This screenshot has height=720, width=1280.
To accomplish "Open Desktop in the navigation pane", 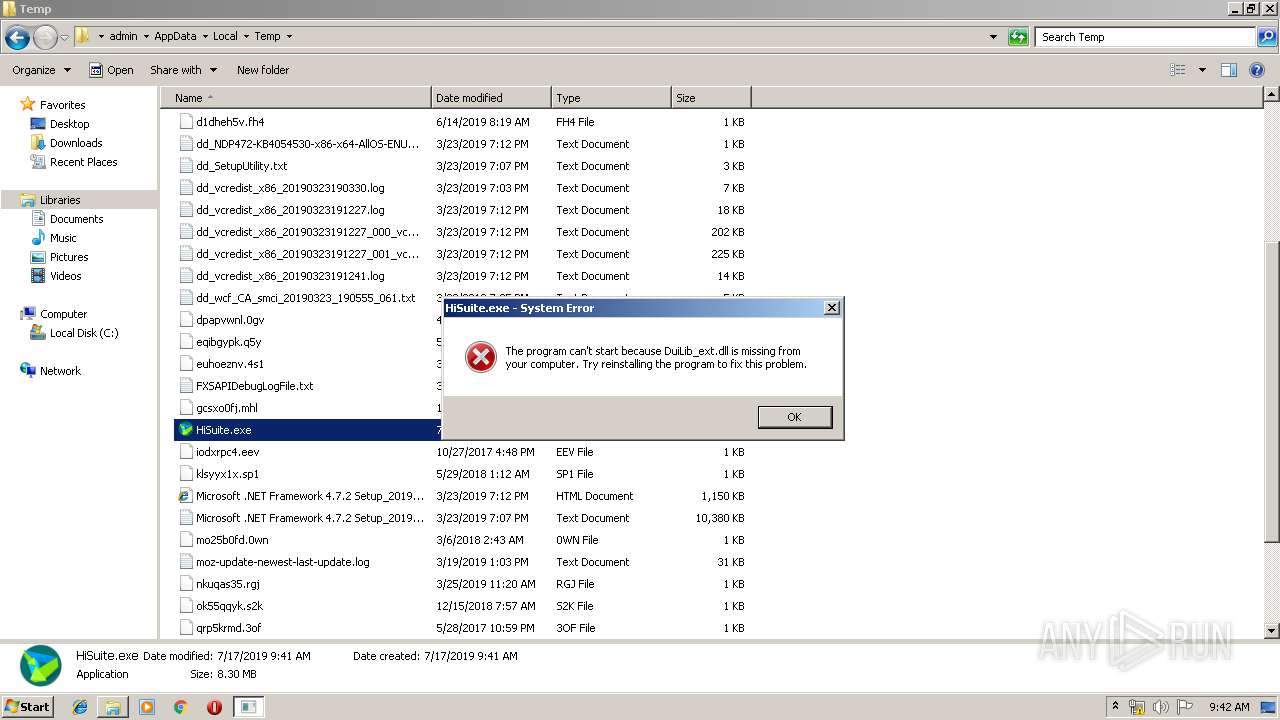I will [x=69, y=124].
